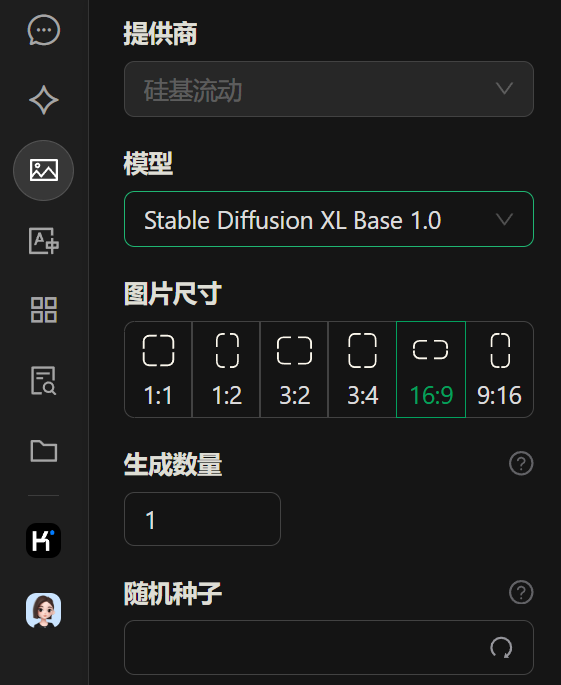Open the files folder icon in sidebar
This screenshot has width=561, height=685.
coord(44,450)
